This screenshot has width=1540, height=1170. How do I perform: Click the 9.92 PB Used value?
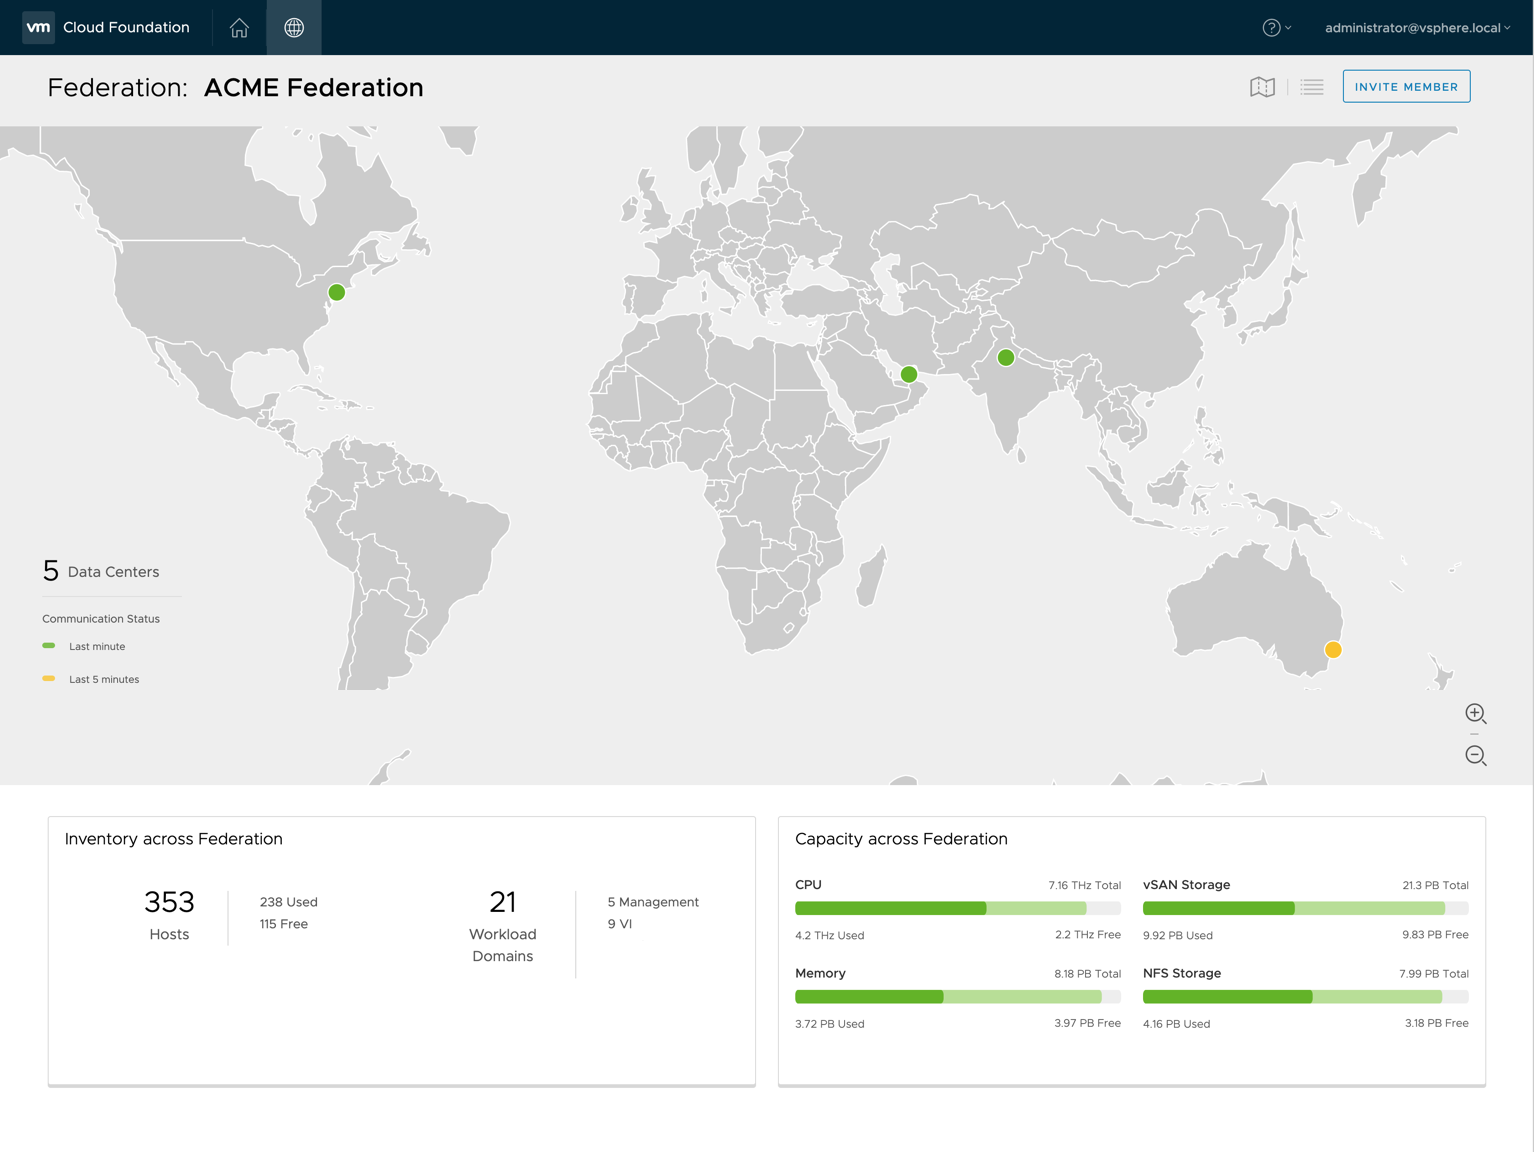1178,936
